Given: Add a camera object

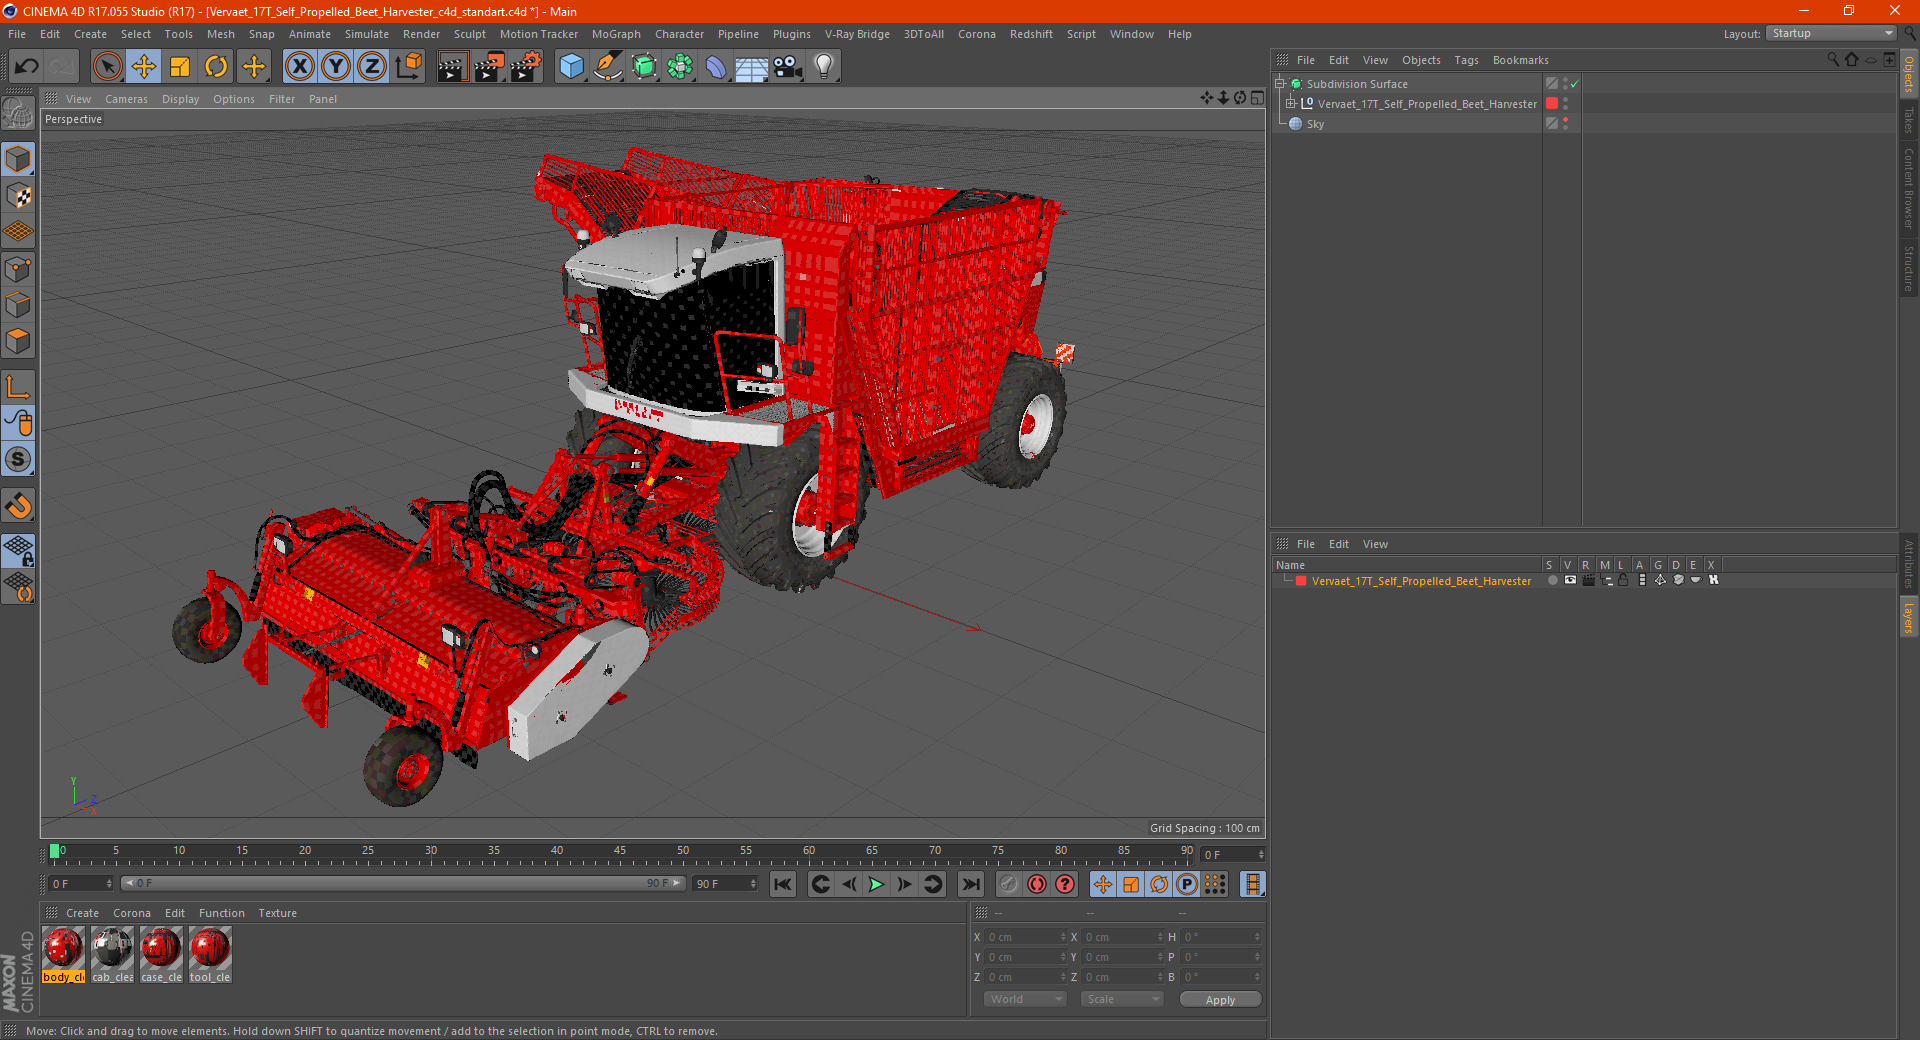Looking at the screenshot, I should pos(788,67).
